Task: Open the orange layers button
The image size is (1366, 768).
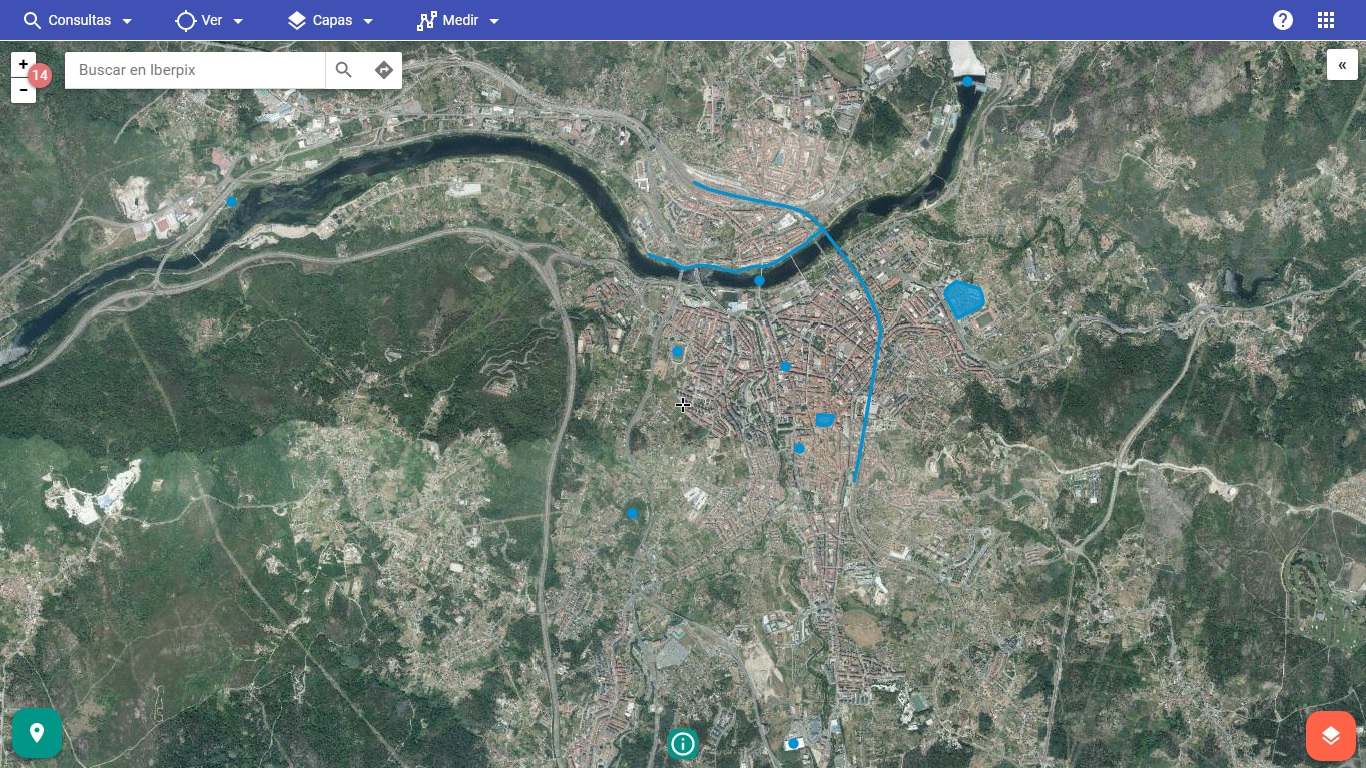Action: point(1330,736)
